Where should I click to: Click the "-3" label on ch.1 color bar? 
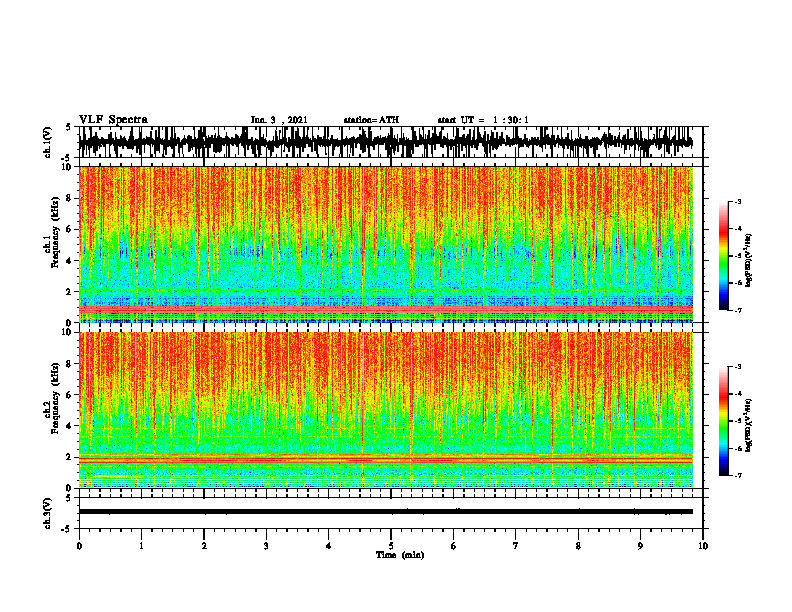point(737,201)
